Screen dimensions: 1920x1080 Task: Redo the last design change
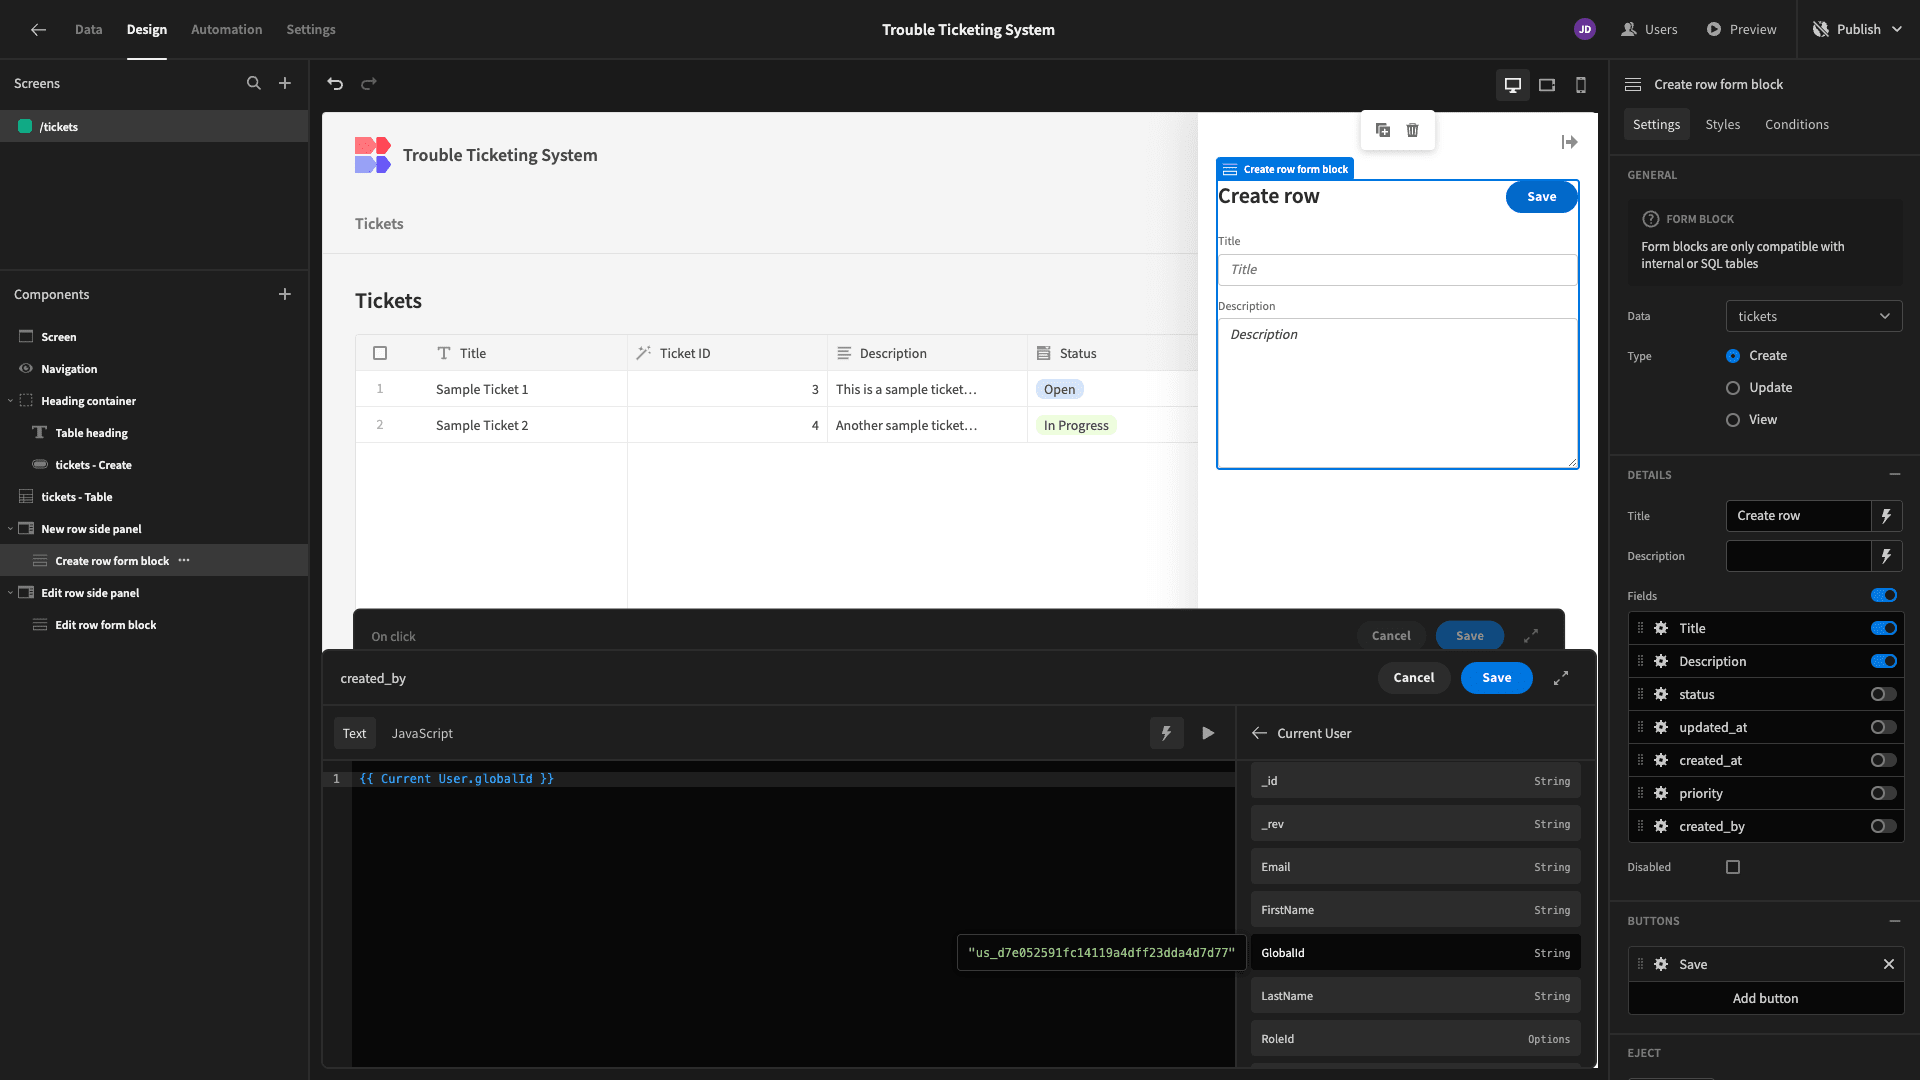[x=369, y=84]
